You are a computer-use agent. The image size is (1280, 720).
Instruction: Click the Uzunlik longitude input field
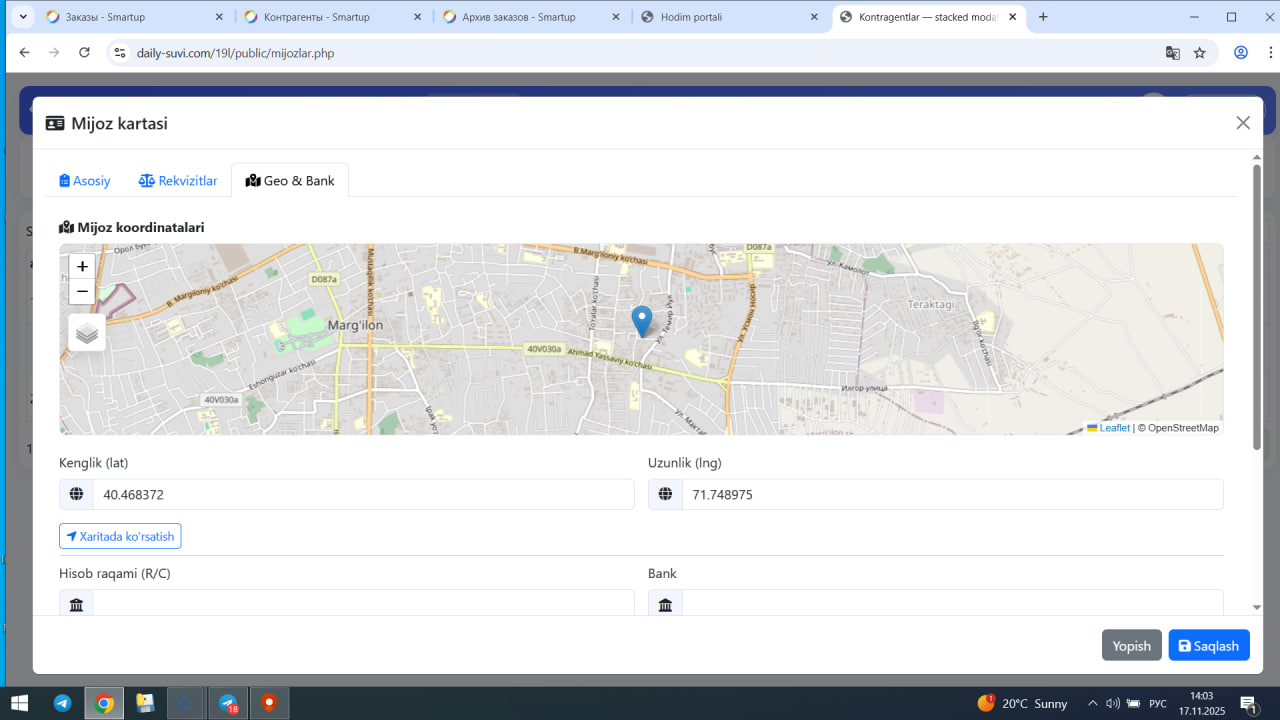(951, 494)
